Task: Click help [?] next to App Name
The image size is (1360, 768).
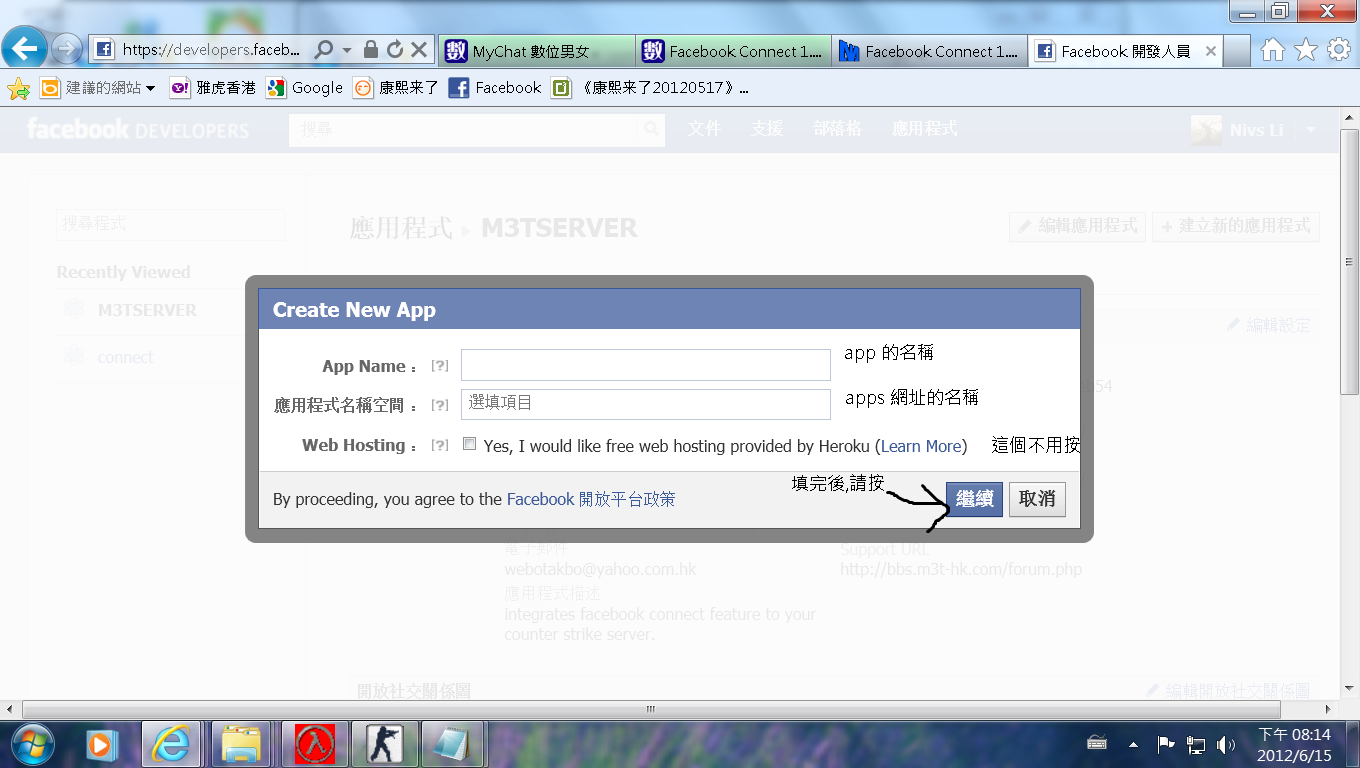Action: [439, 366]
